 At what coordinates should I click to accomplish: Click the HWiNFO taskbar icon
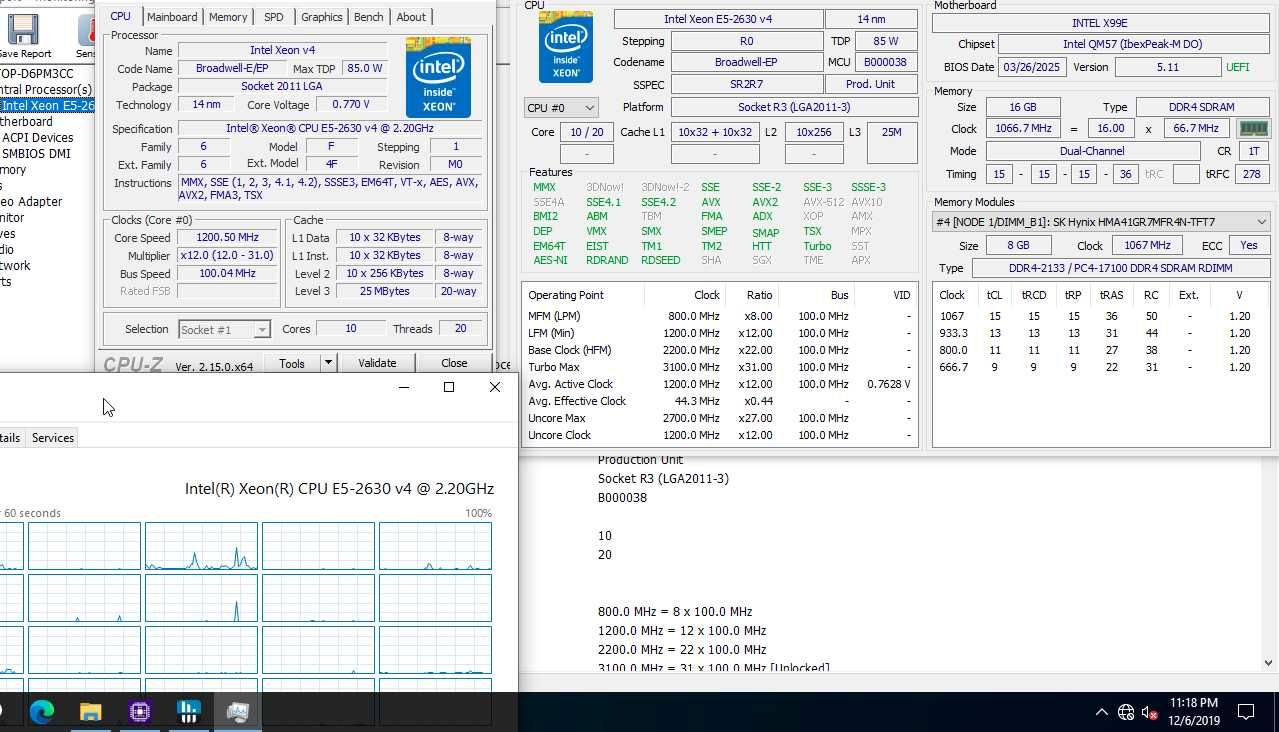(188, 712)
